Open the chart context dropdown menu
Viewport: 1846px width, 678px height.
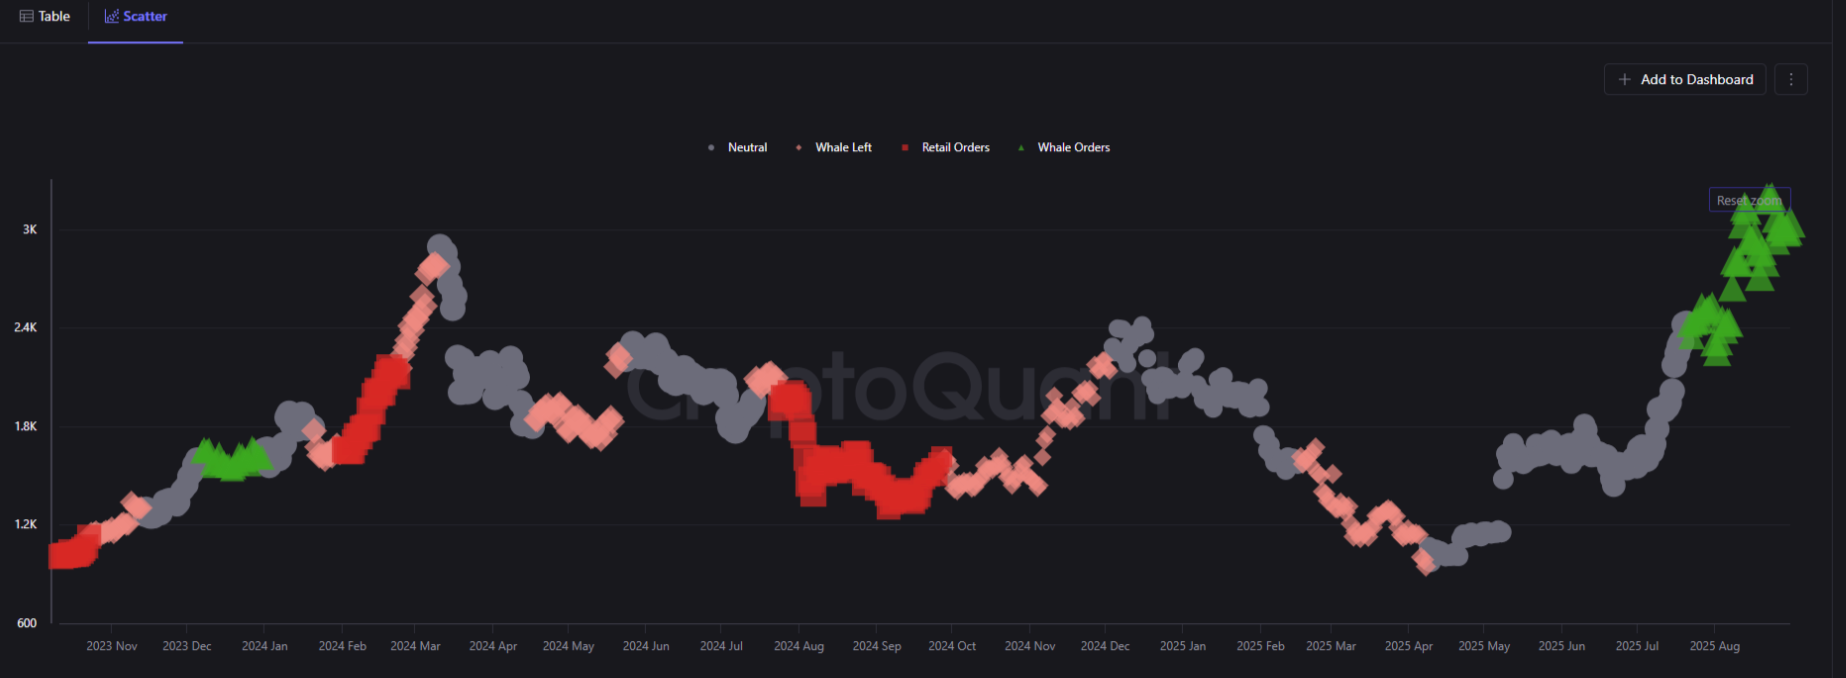click(1791, 79)
